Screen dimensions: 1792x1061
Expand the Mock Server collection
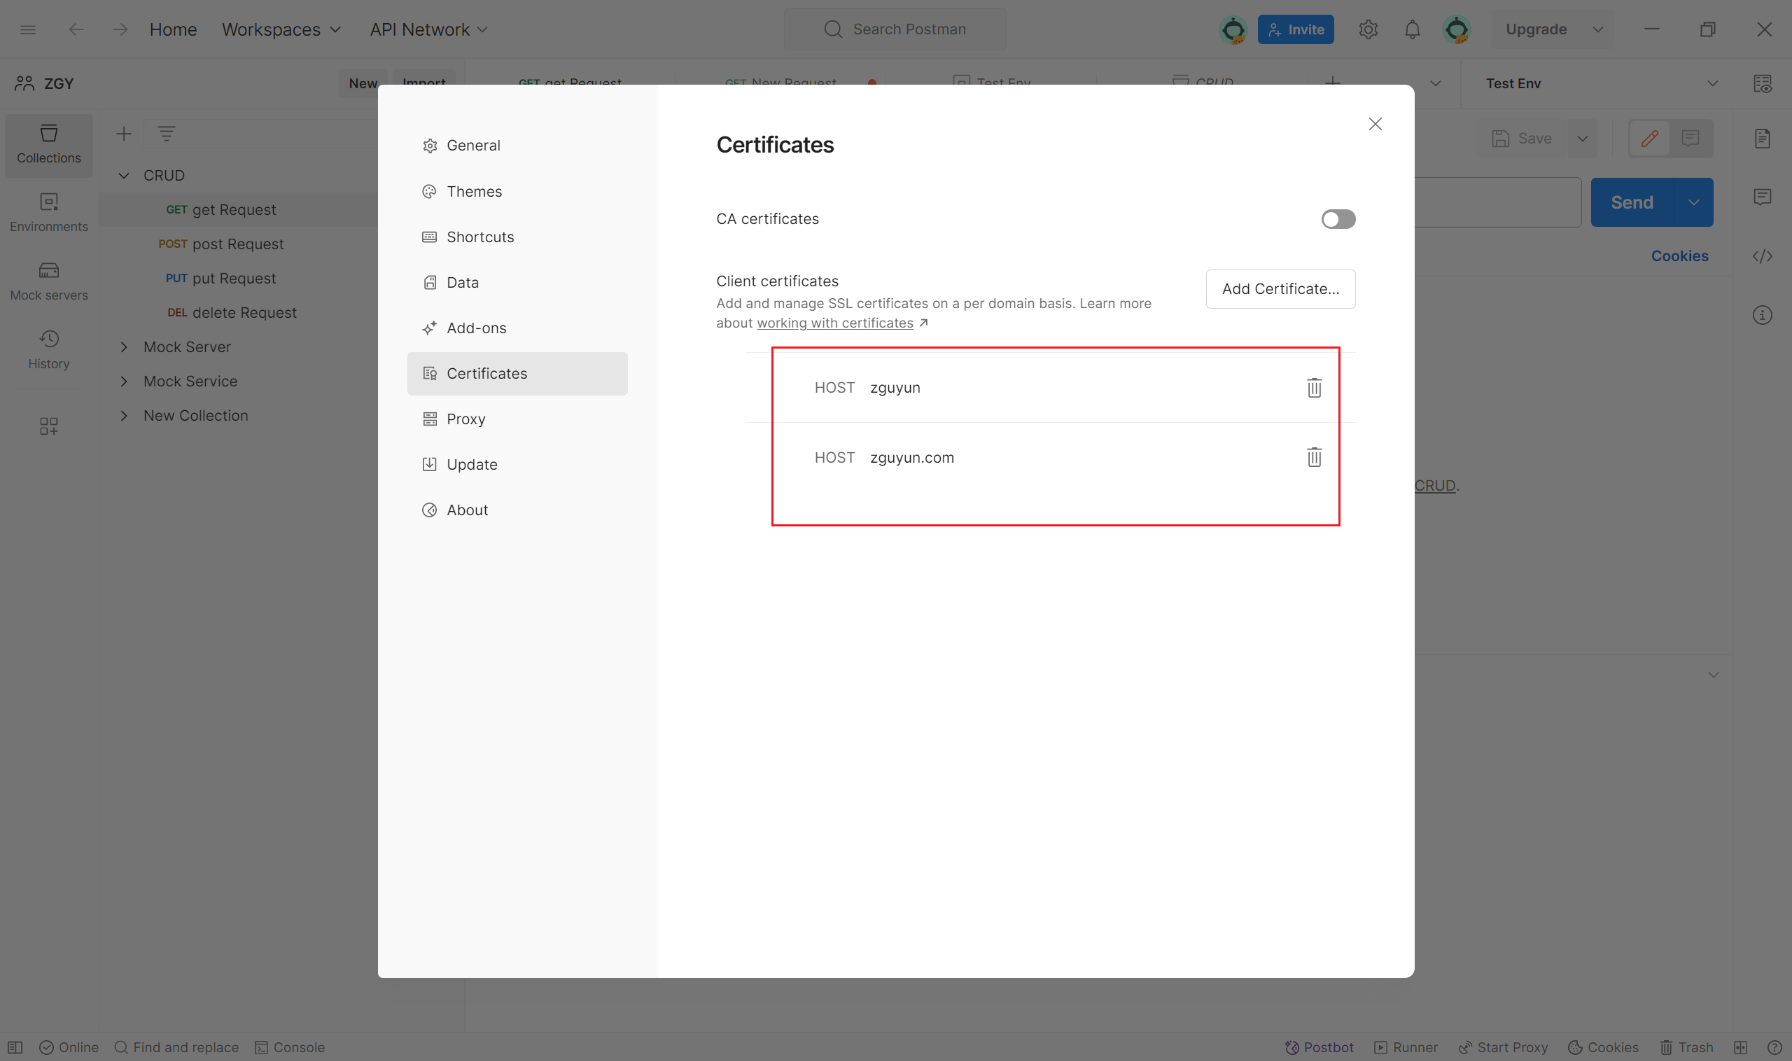pyautogui.click(x=124, y=347)
